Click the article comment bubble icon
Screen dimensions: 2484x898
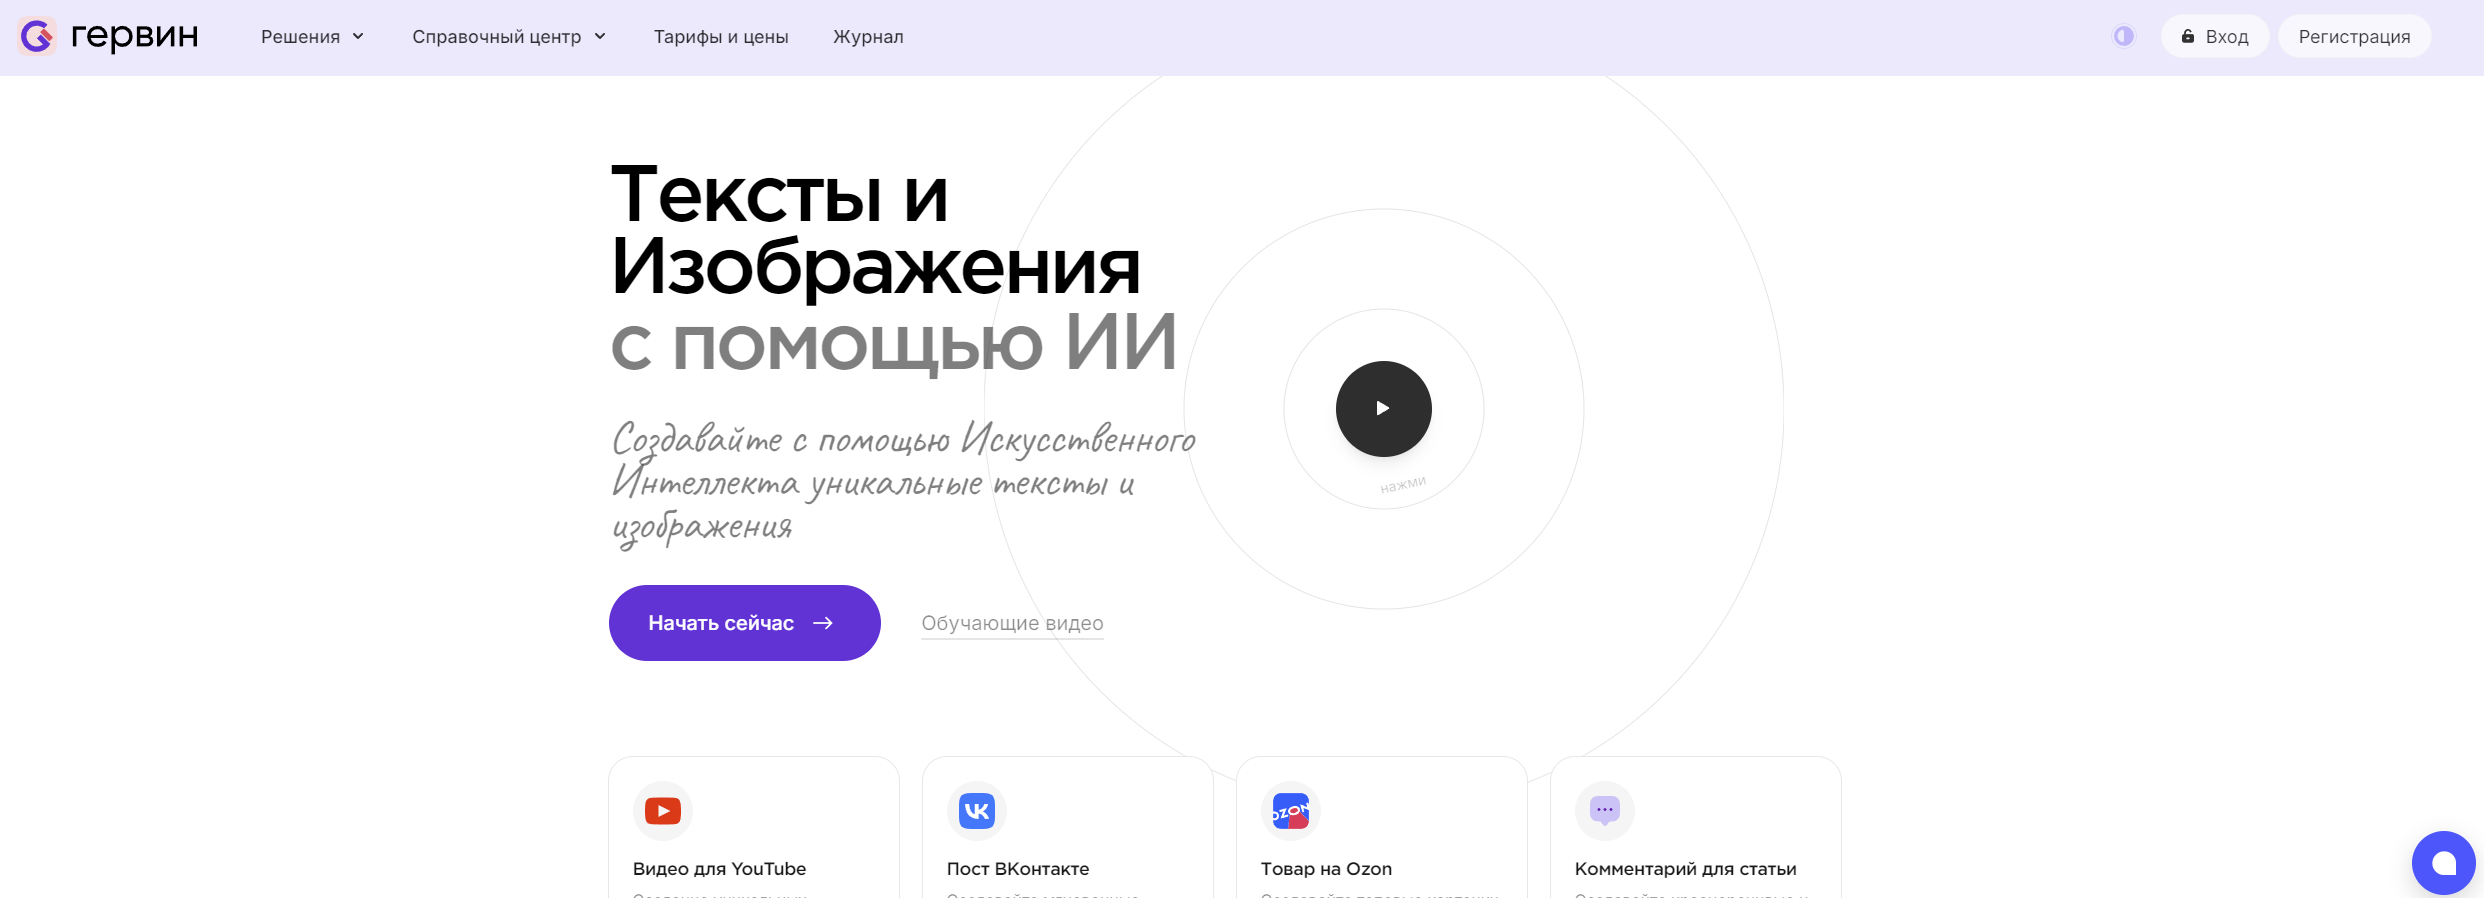[x=1604, y=811]
